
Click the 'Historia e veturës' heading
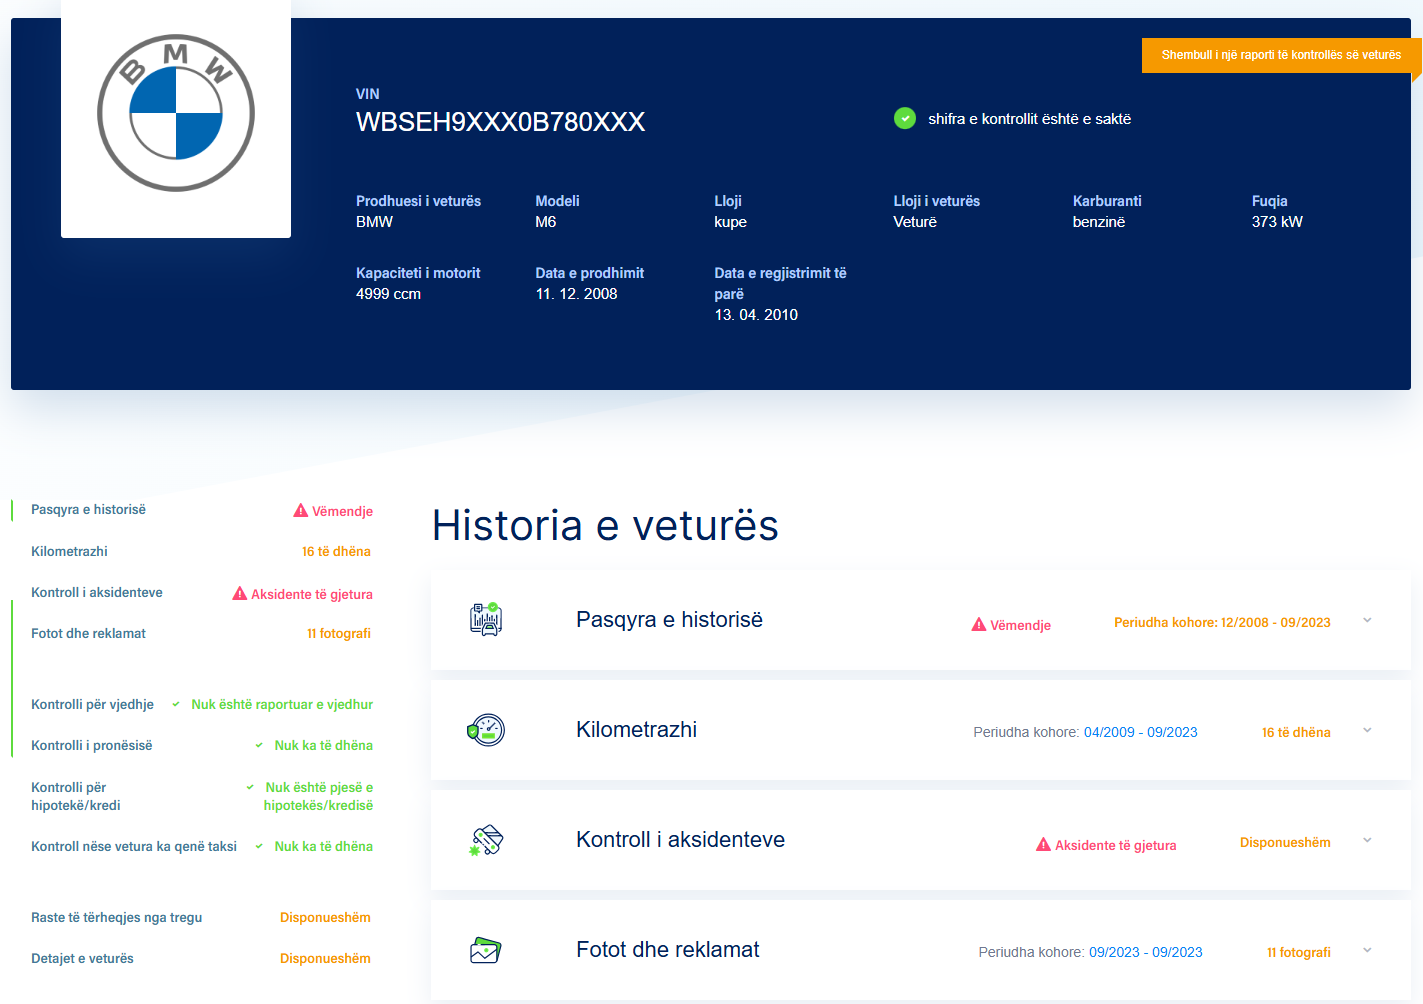pos(605,525)
